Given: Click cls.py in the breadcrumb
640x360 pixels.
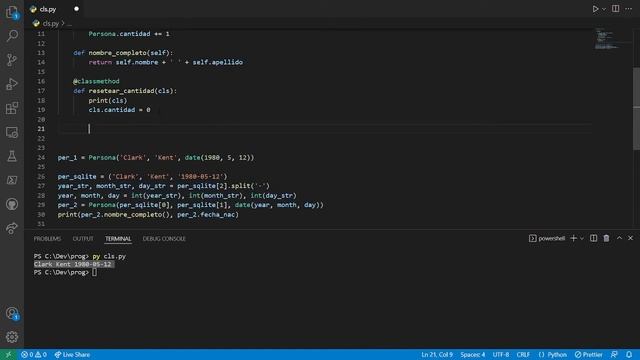Looking at the screenshot, I should click(51, 24).
